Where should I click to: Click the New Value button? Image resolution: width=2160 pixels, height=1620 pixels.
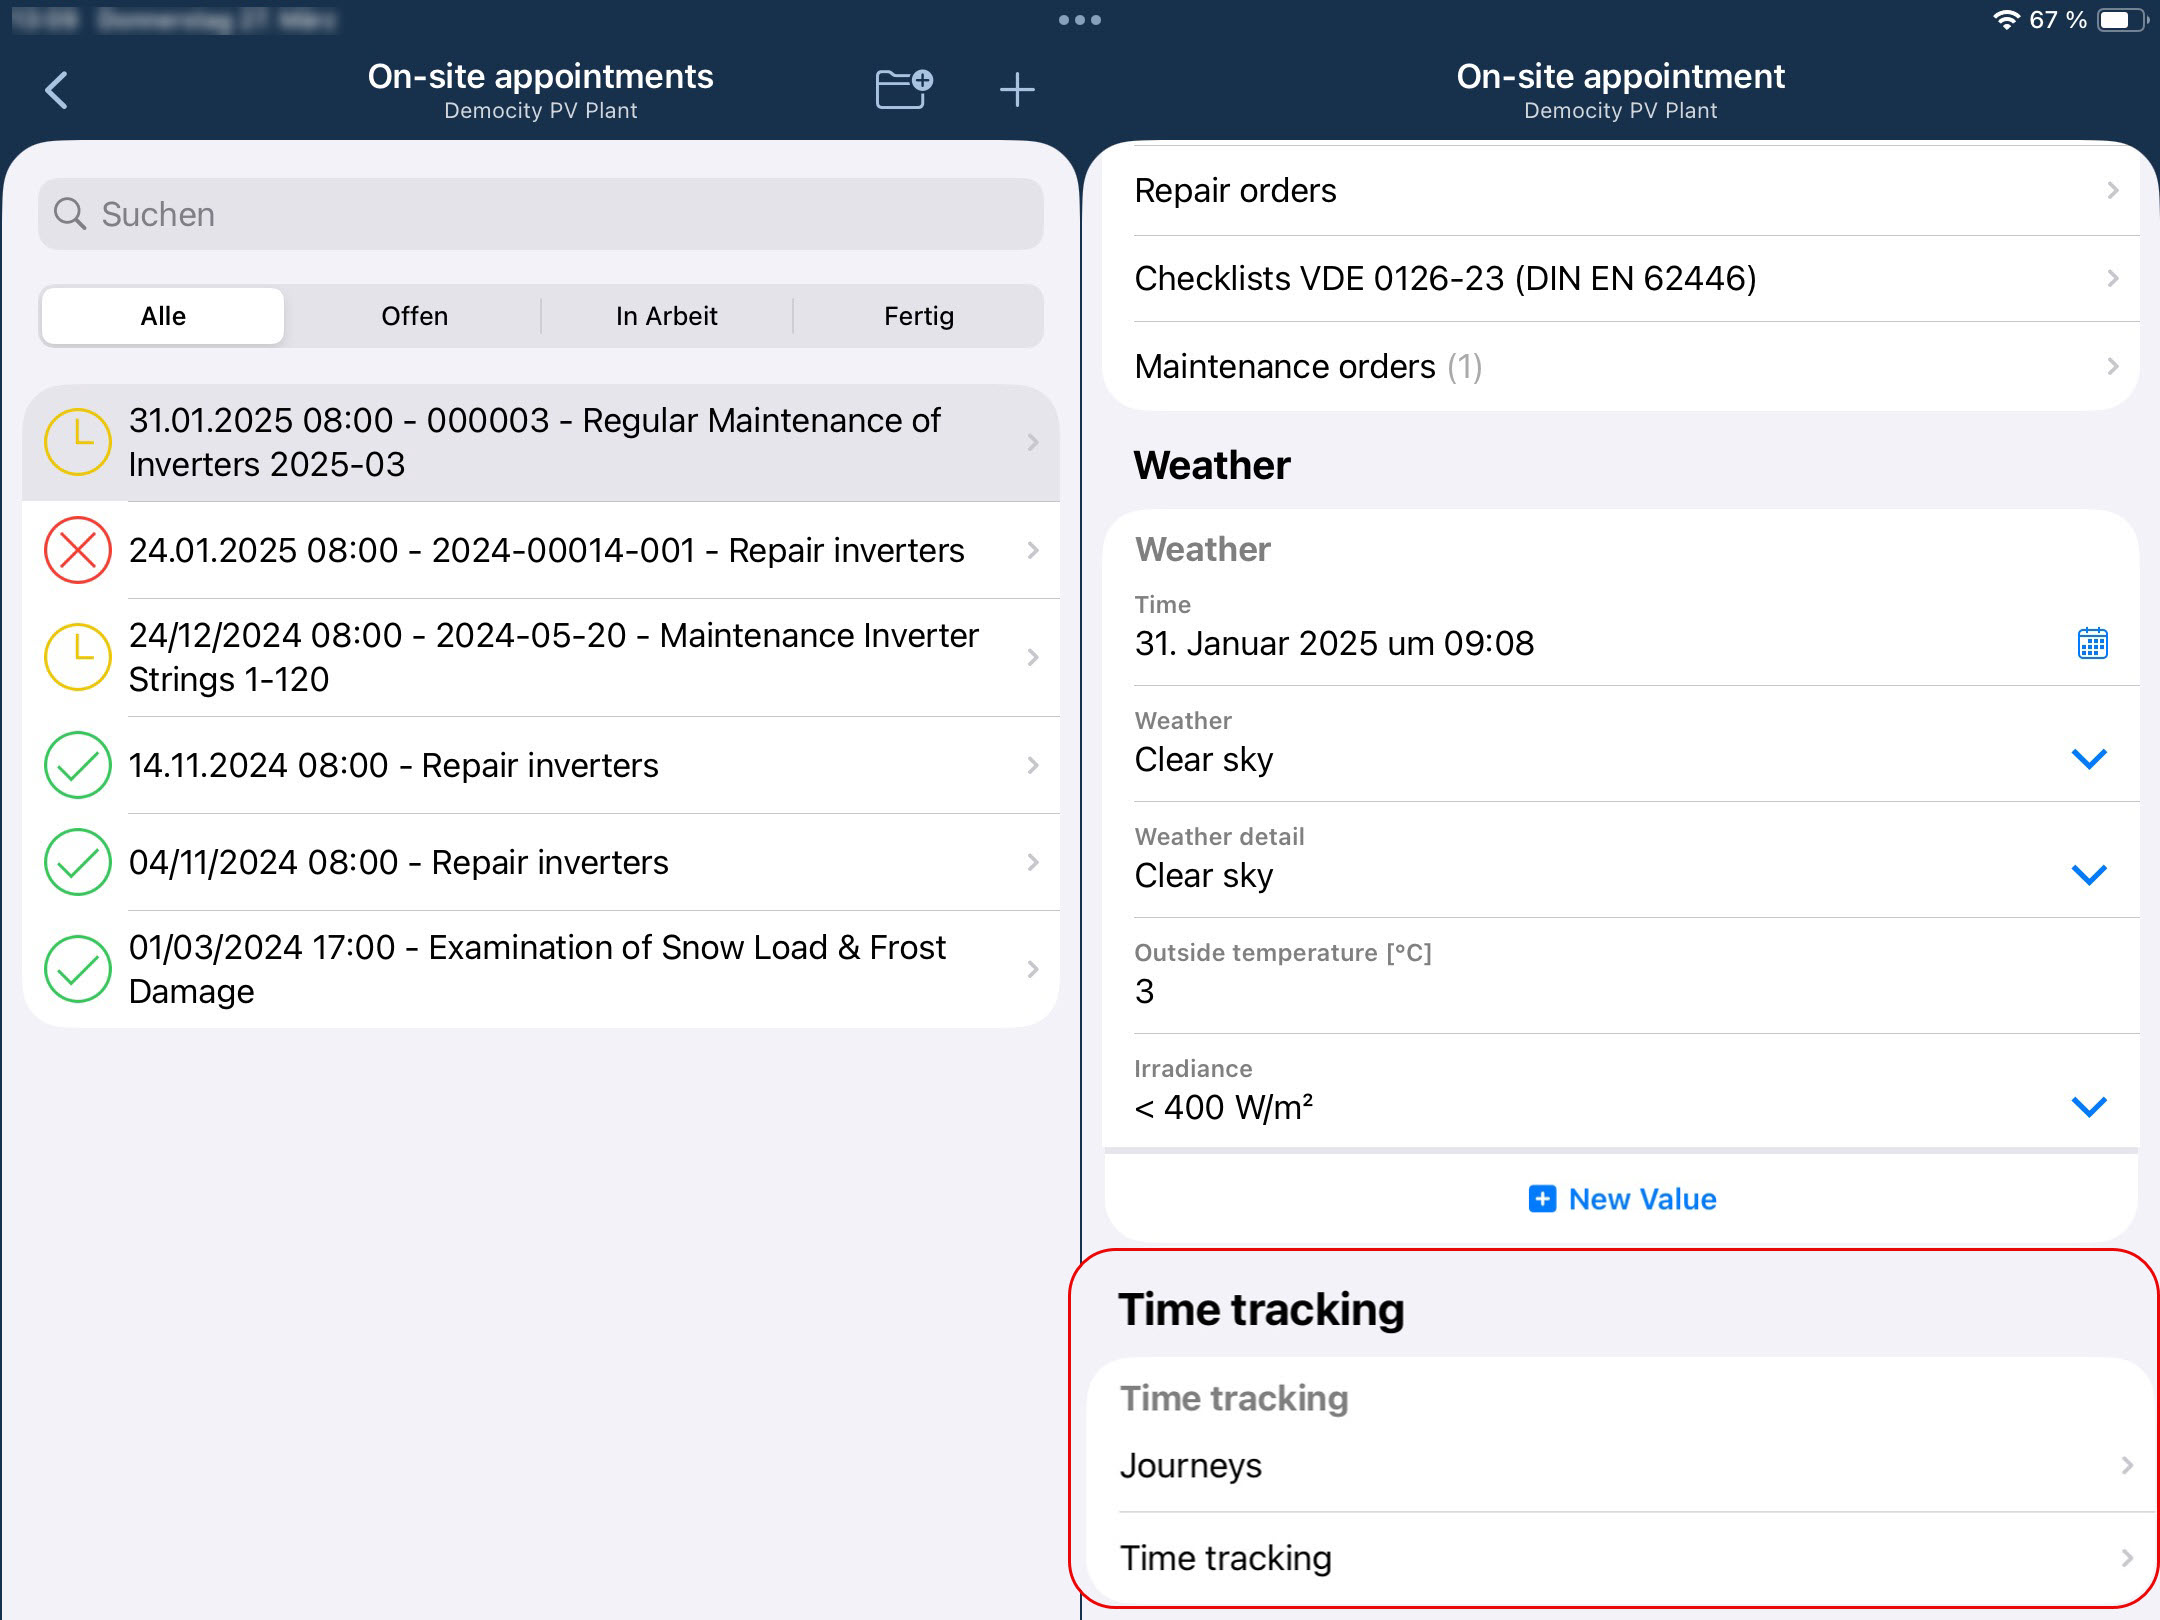1622,1199
